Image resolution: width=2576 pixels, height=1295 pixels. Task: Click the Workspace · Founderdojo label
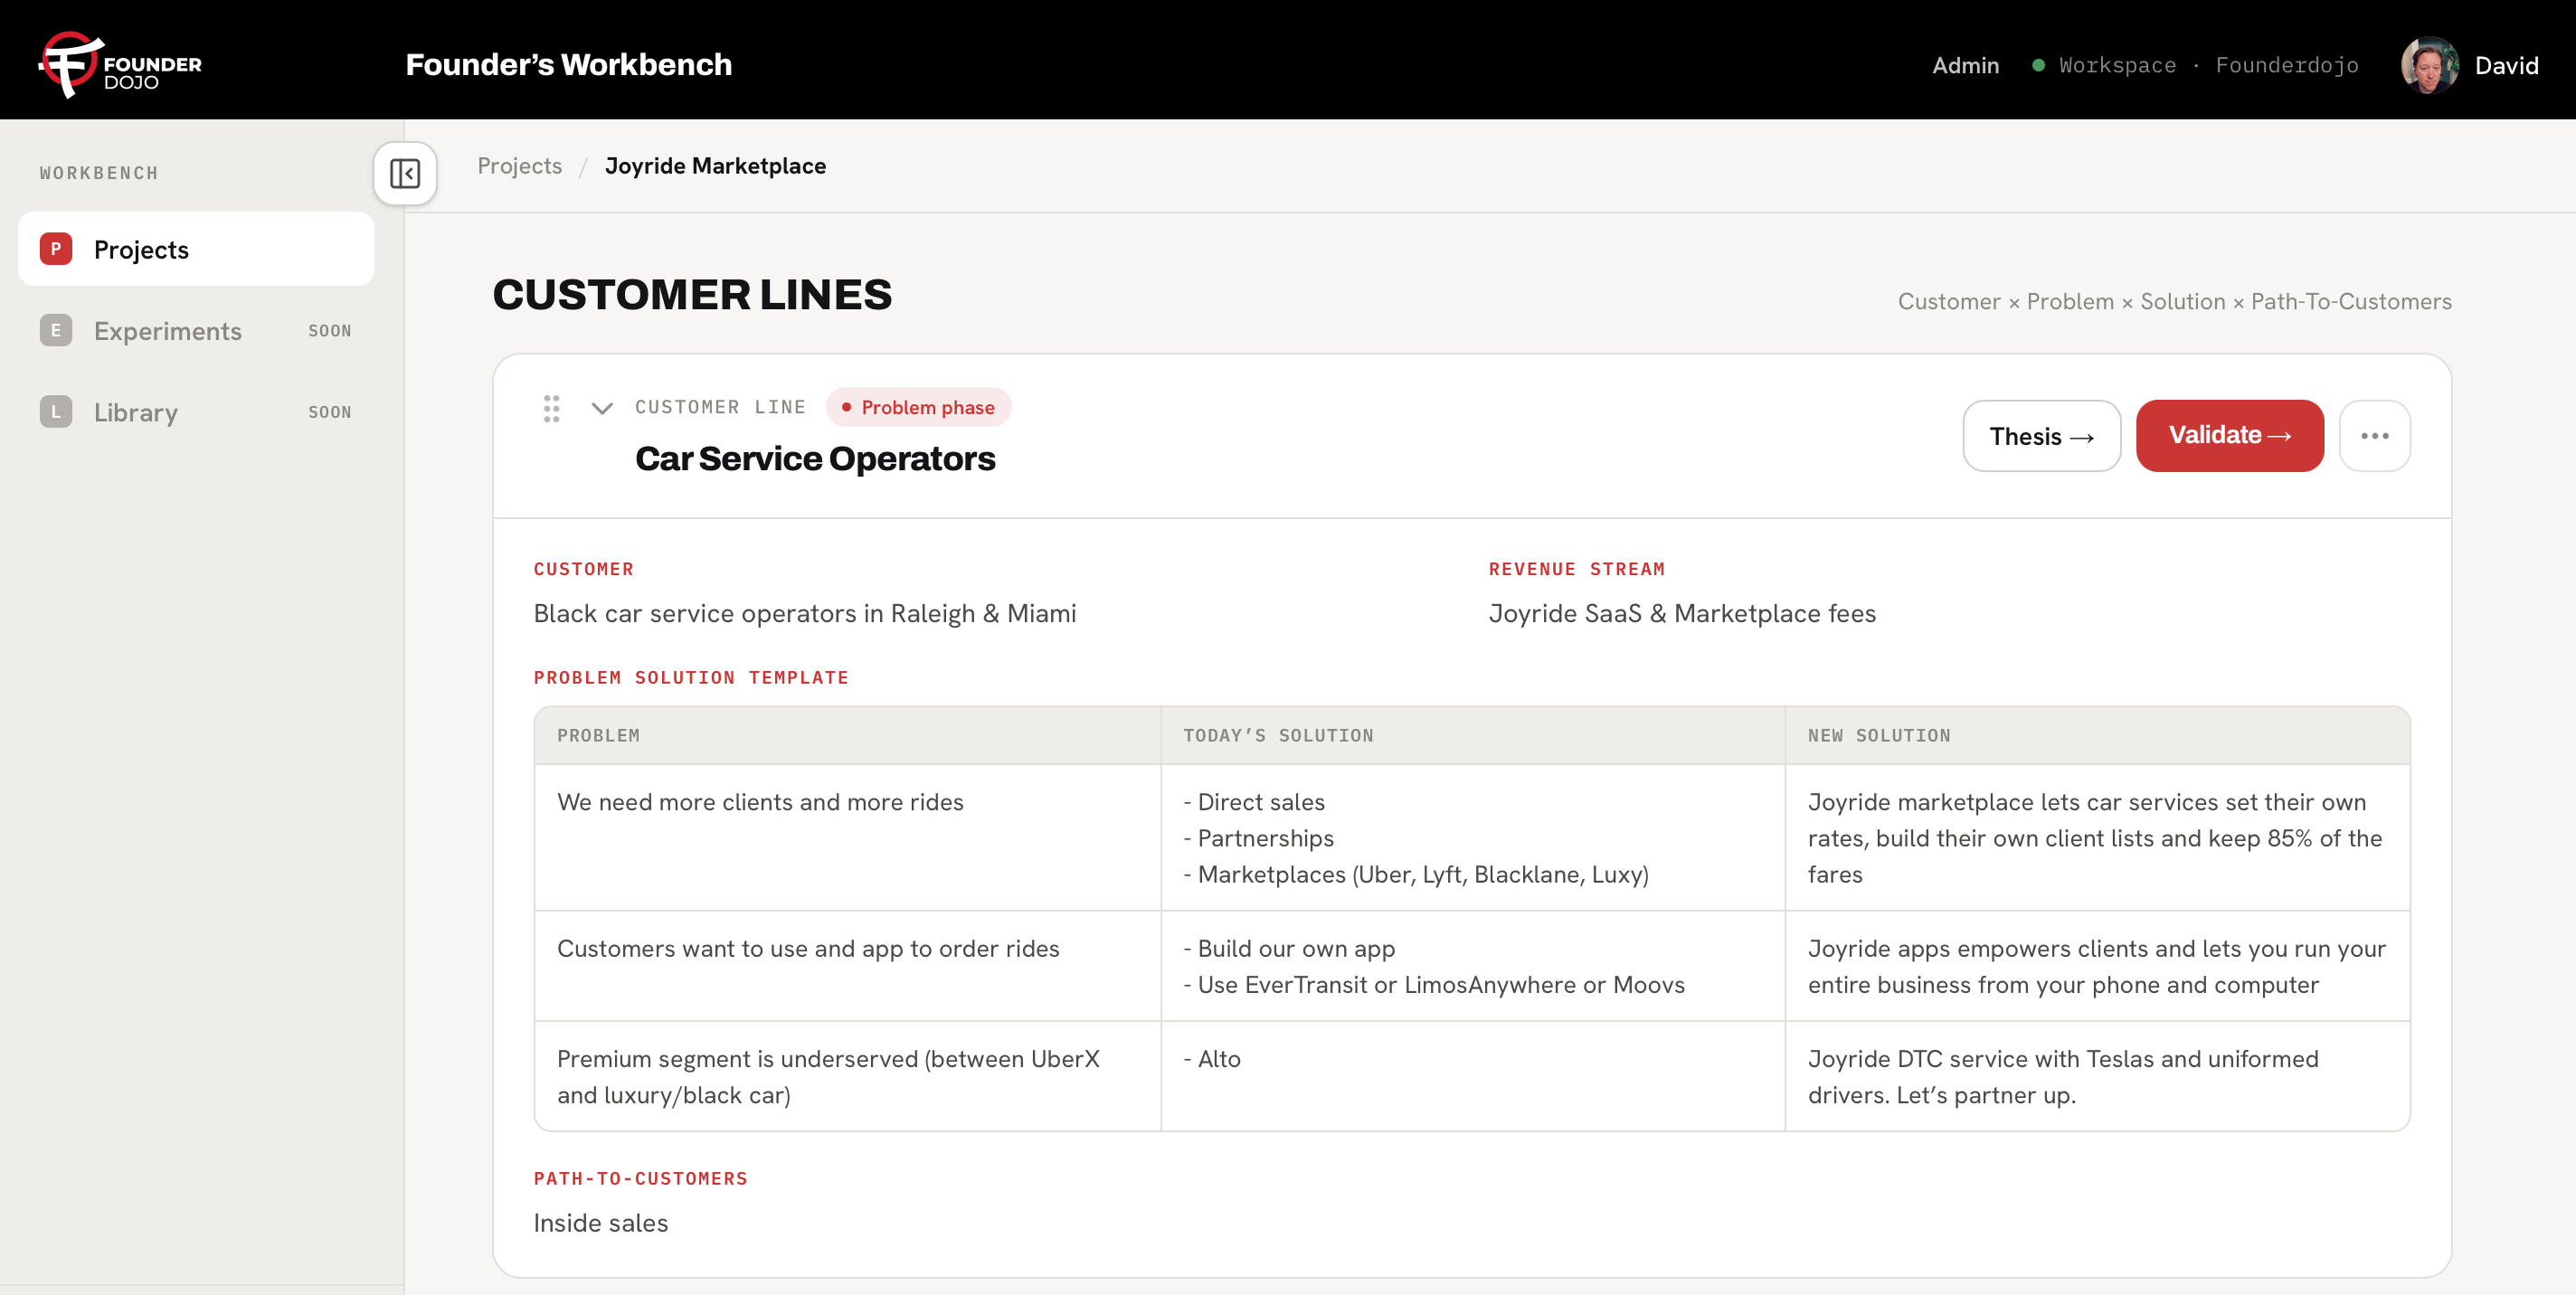[2208, 65]
